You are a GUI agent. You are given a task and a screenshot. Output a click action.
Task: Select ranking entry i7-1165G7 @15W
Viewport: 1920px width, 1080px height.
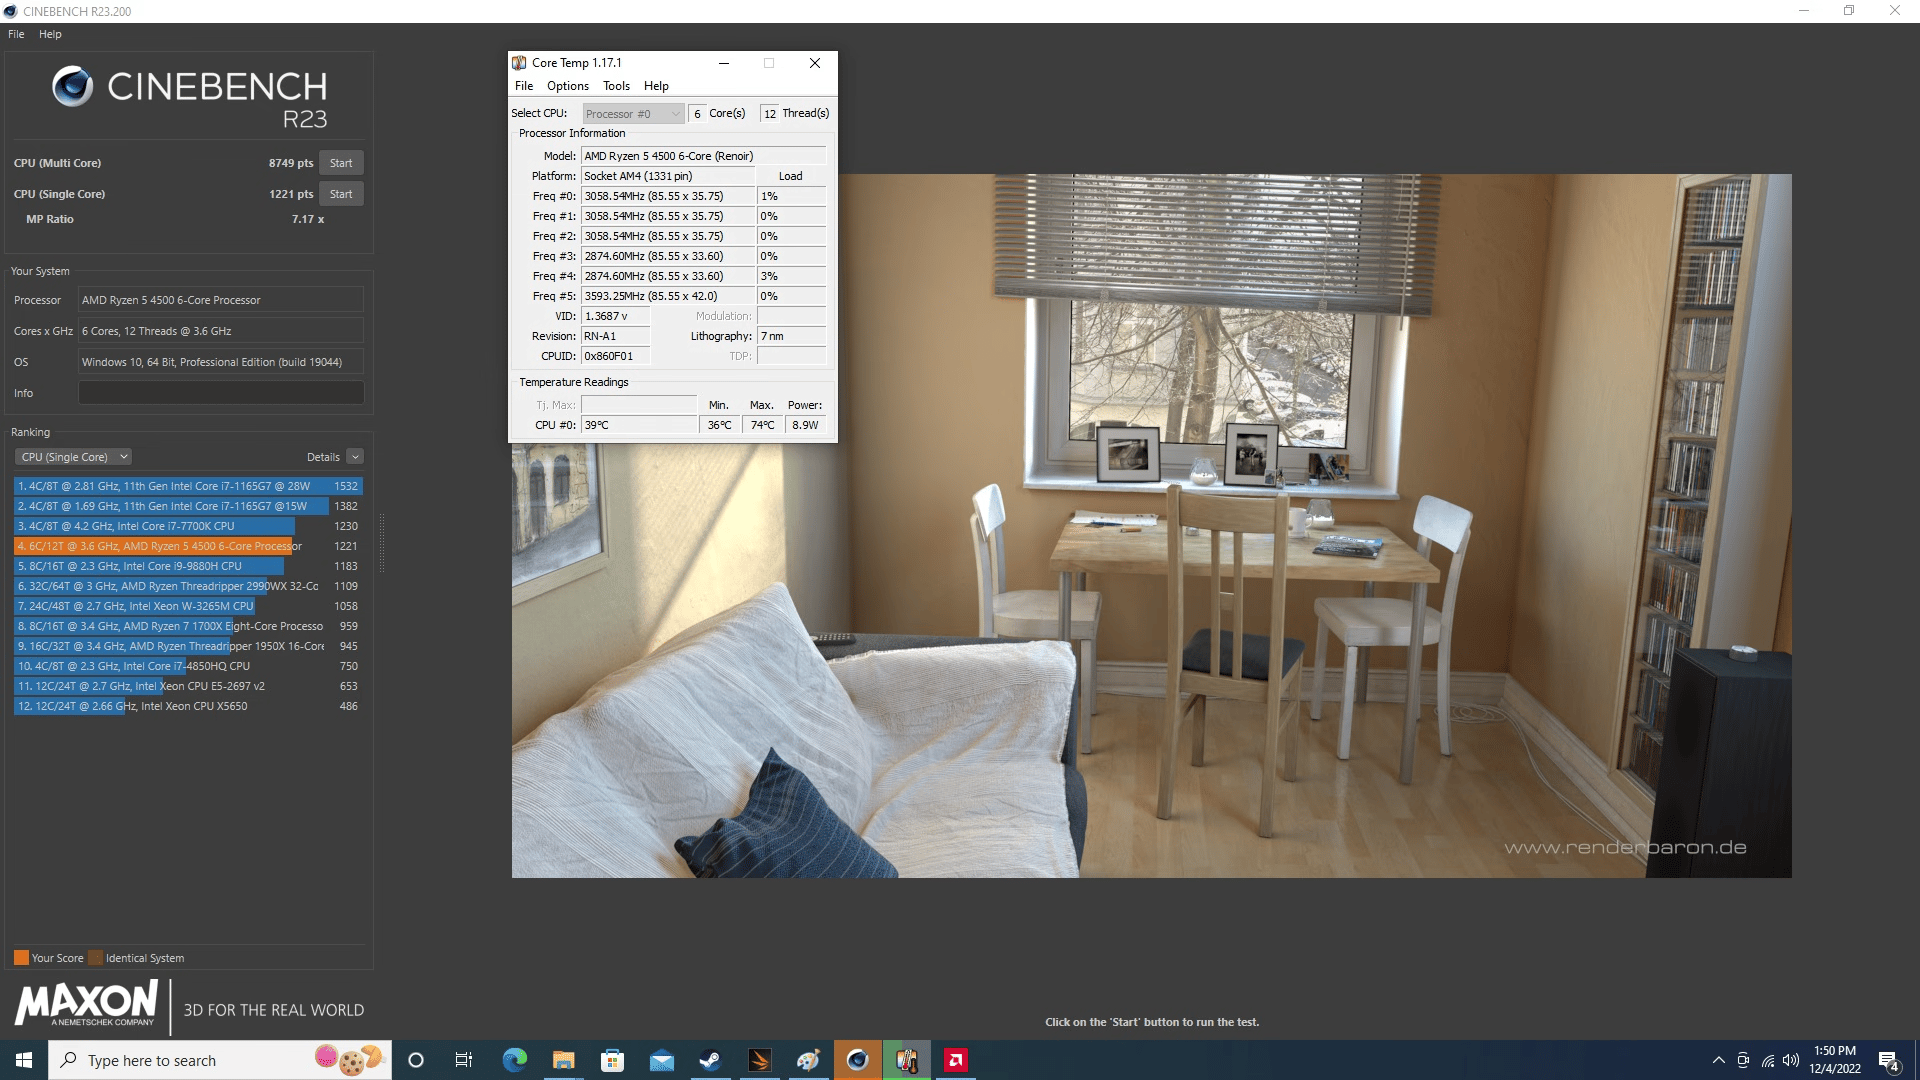[x=187, y=506]
